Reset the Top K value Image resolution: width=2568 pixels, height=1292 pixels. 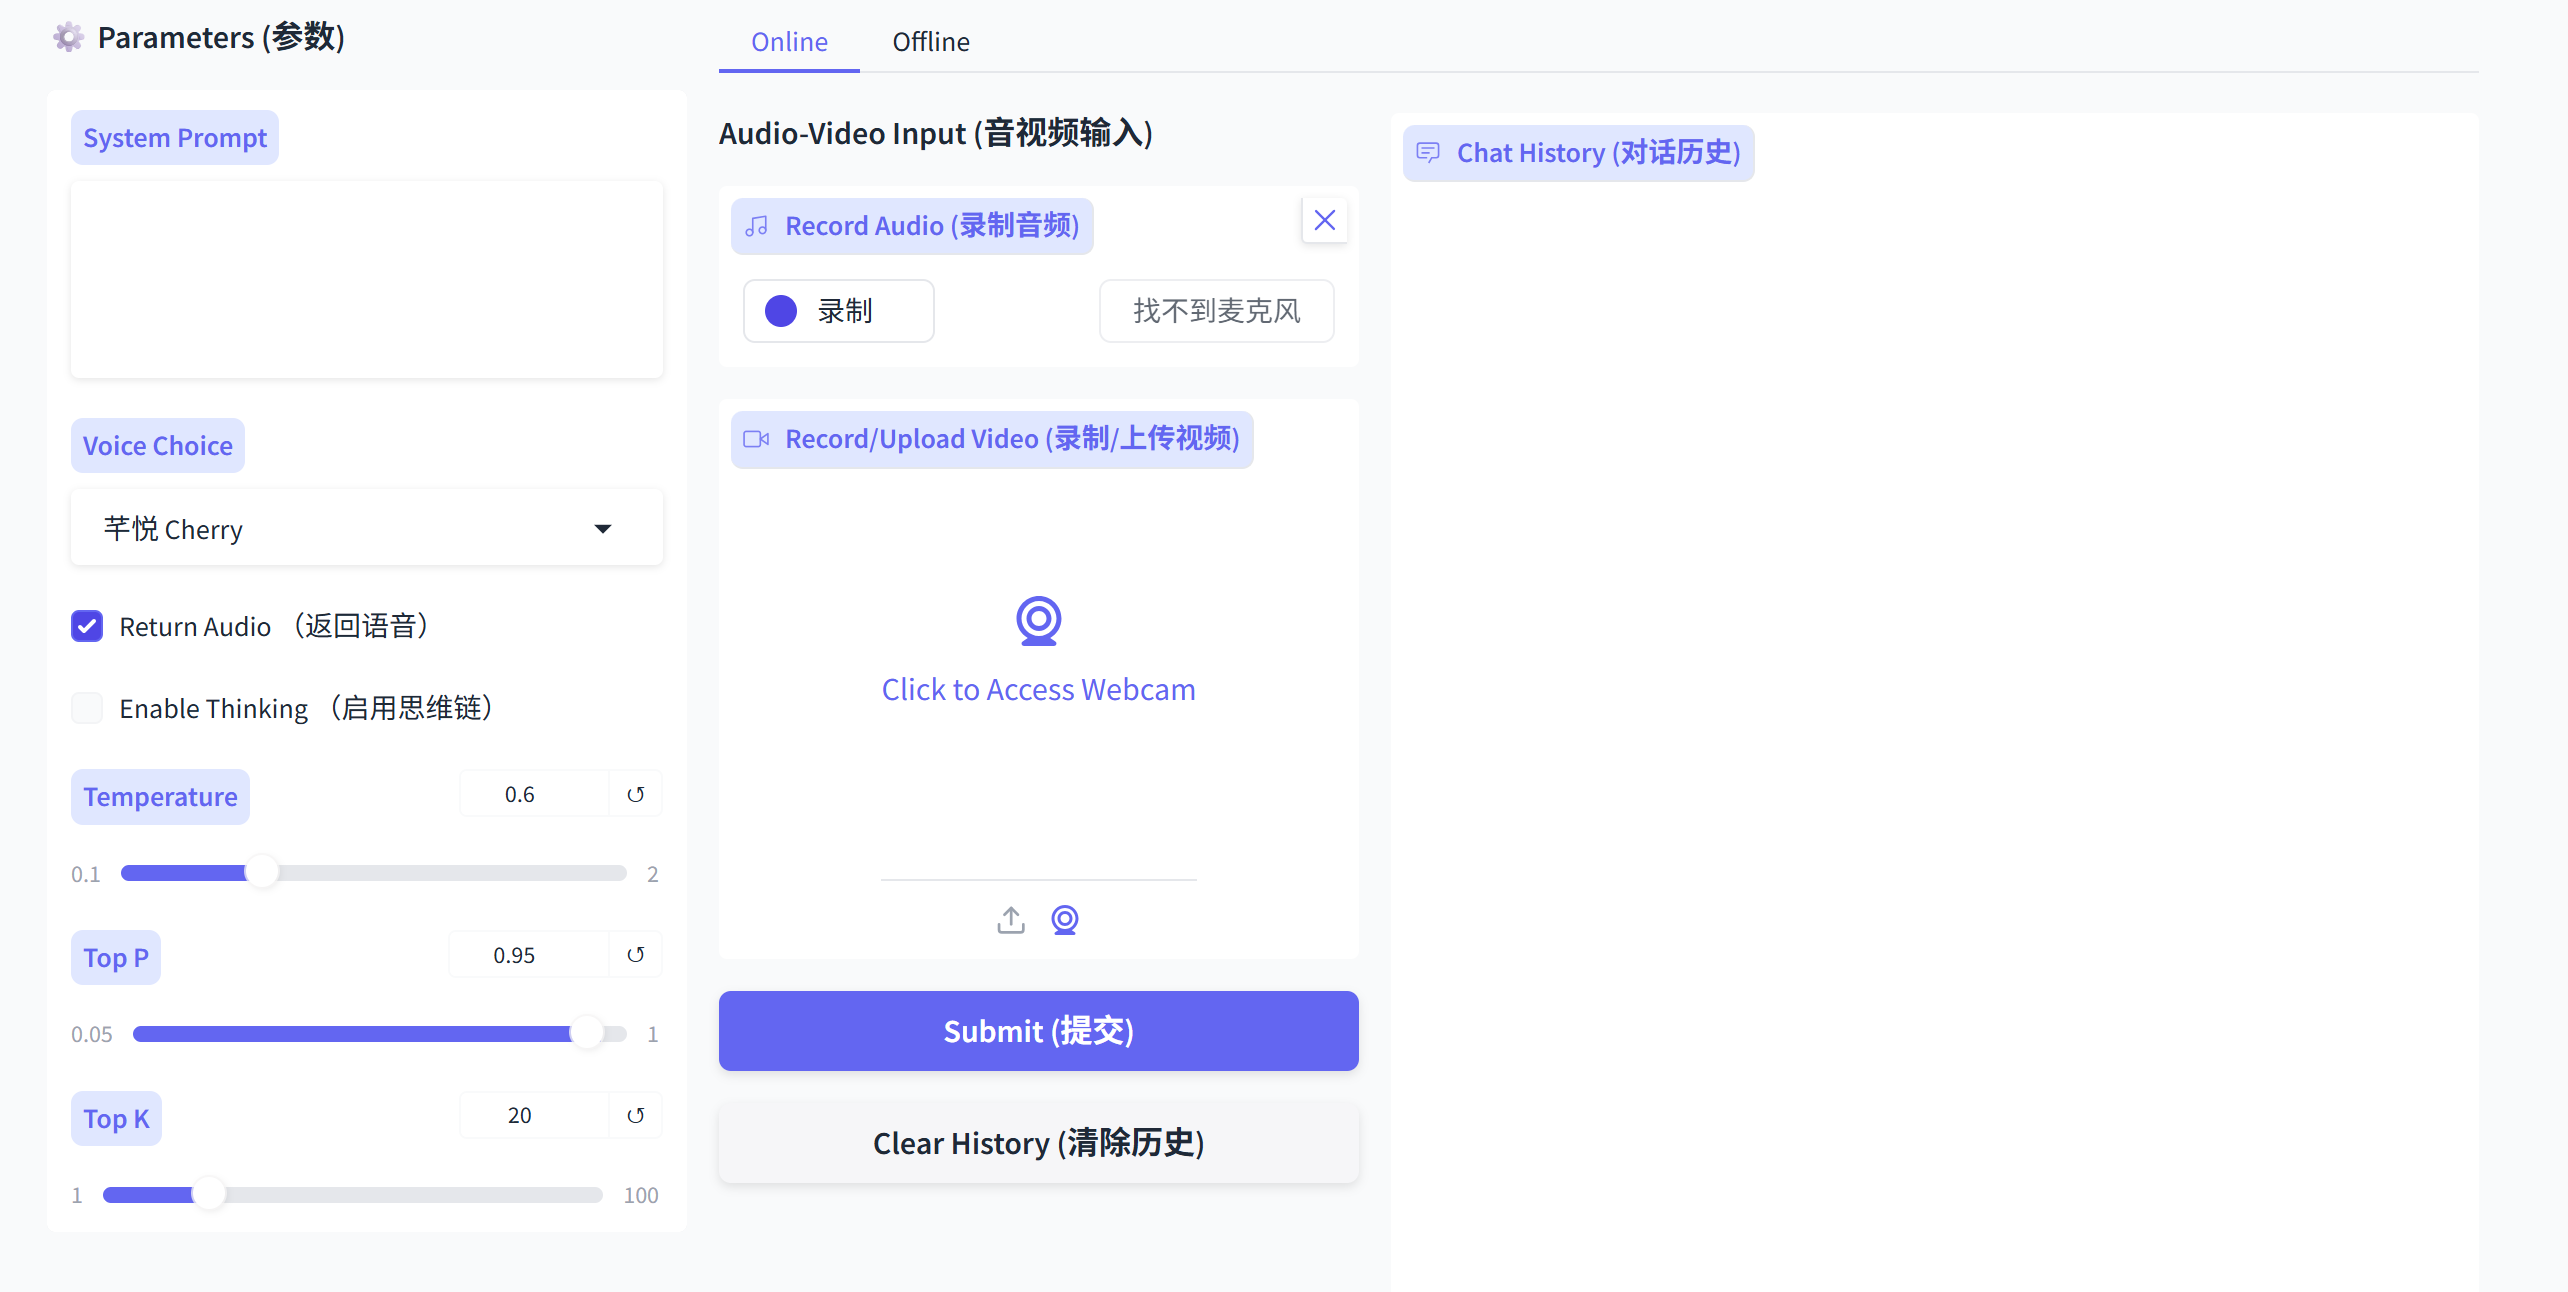point(636,1116)
